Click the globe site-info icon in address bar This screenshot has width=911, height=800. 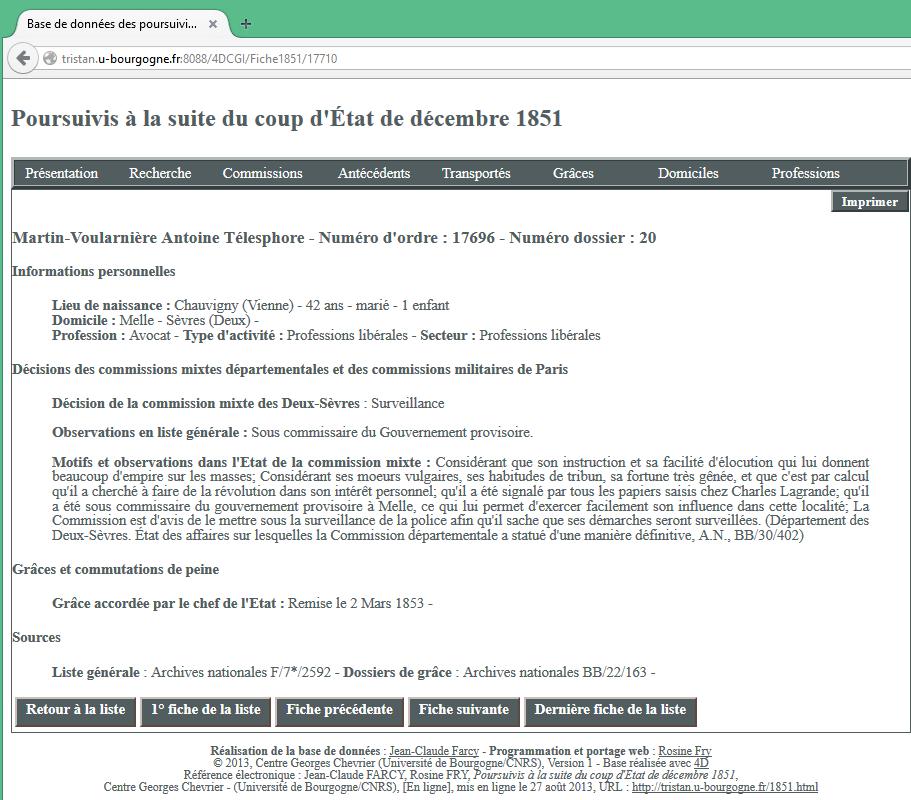coord(50,58)
